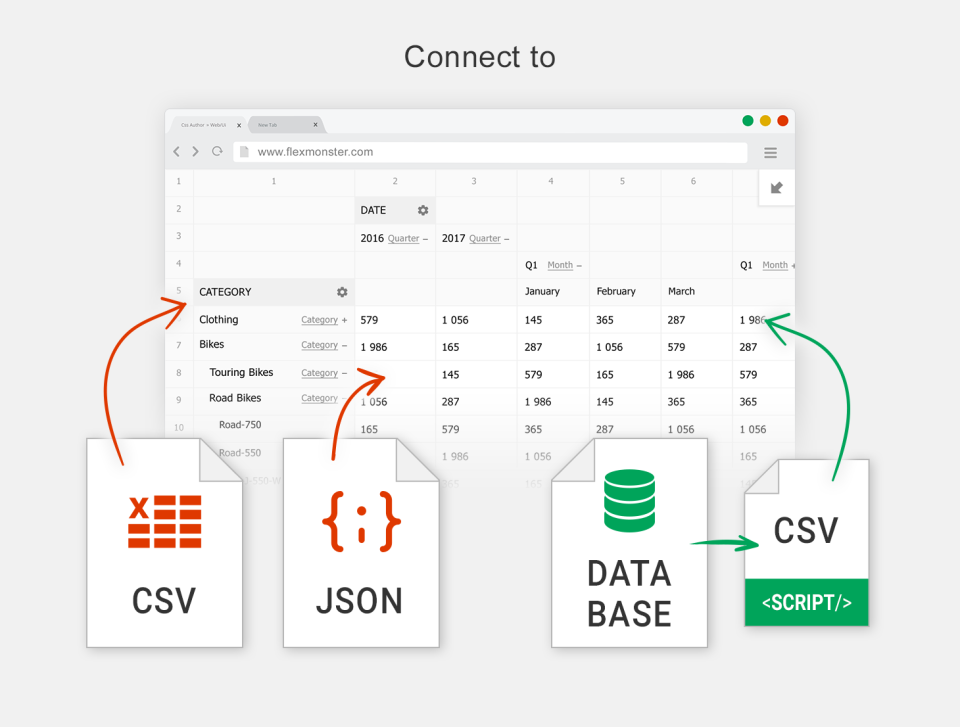Click the browser back arrow
Viewport: 960px width, 727px height.
pyautogui.click(x=177, y=151)
